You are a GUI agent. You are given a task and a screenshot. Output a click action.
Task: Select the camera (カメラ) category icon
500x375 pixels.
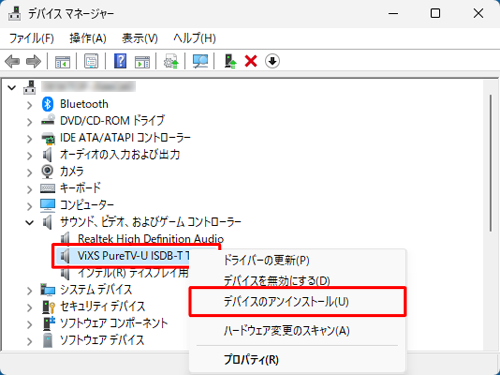[48, 171]
